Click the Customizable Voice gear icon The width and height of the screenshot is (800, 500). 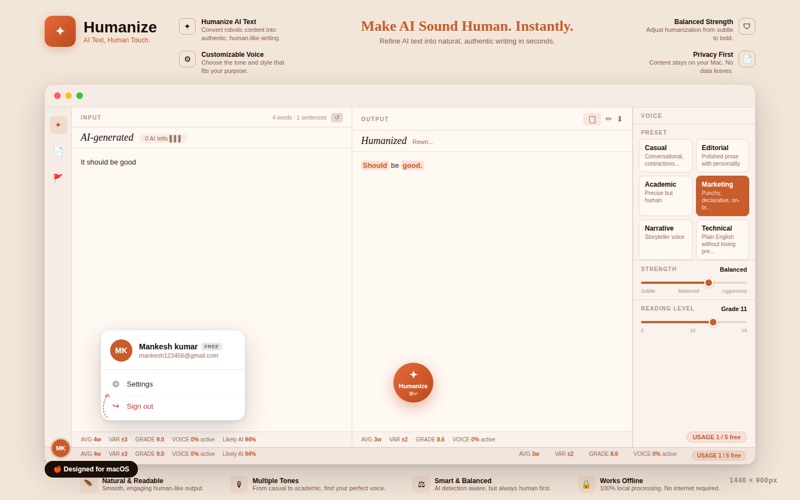click(x=187, y=59)
